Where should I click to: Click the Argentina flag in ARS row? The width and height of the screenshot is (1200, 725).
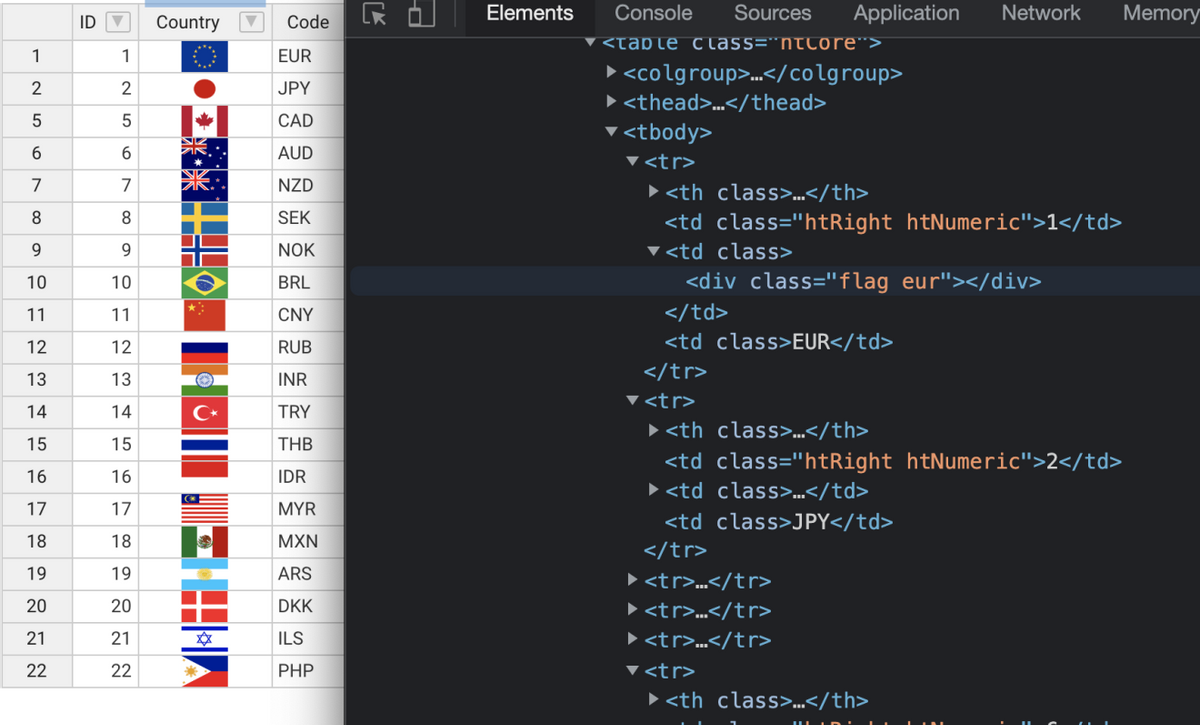coord(204,573)
